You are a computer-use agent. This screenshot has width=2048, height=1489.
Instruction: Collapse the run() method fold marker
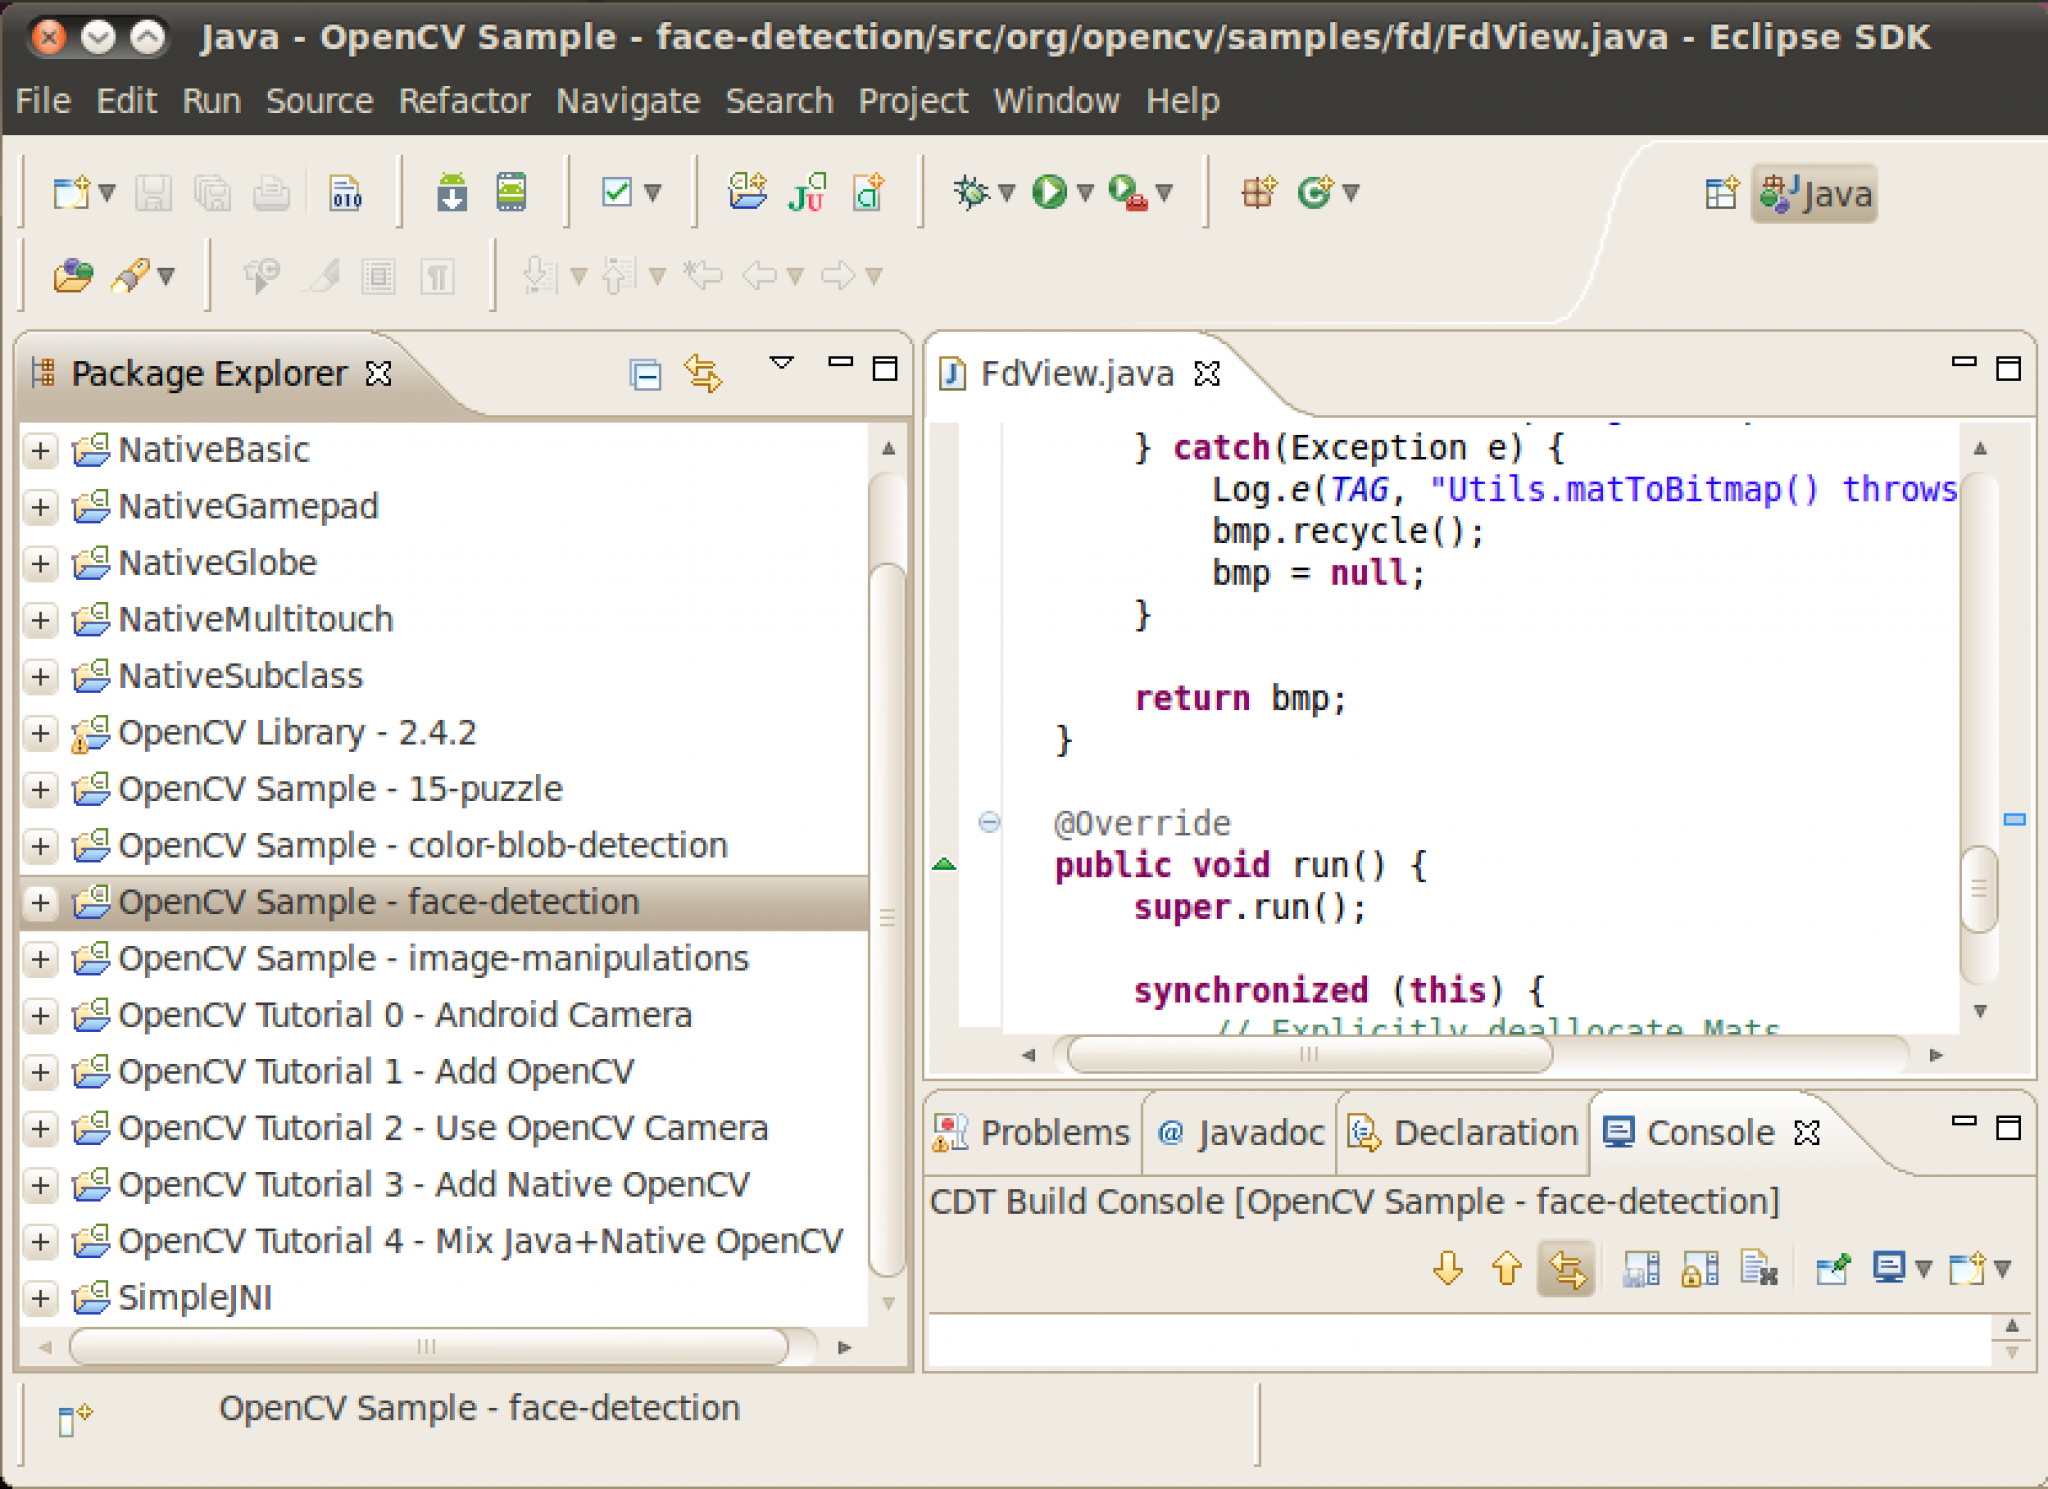pos(989,822)
